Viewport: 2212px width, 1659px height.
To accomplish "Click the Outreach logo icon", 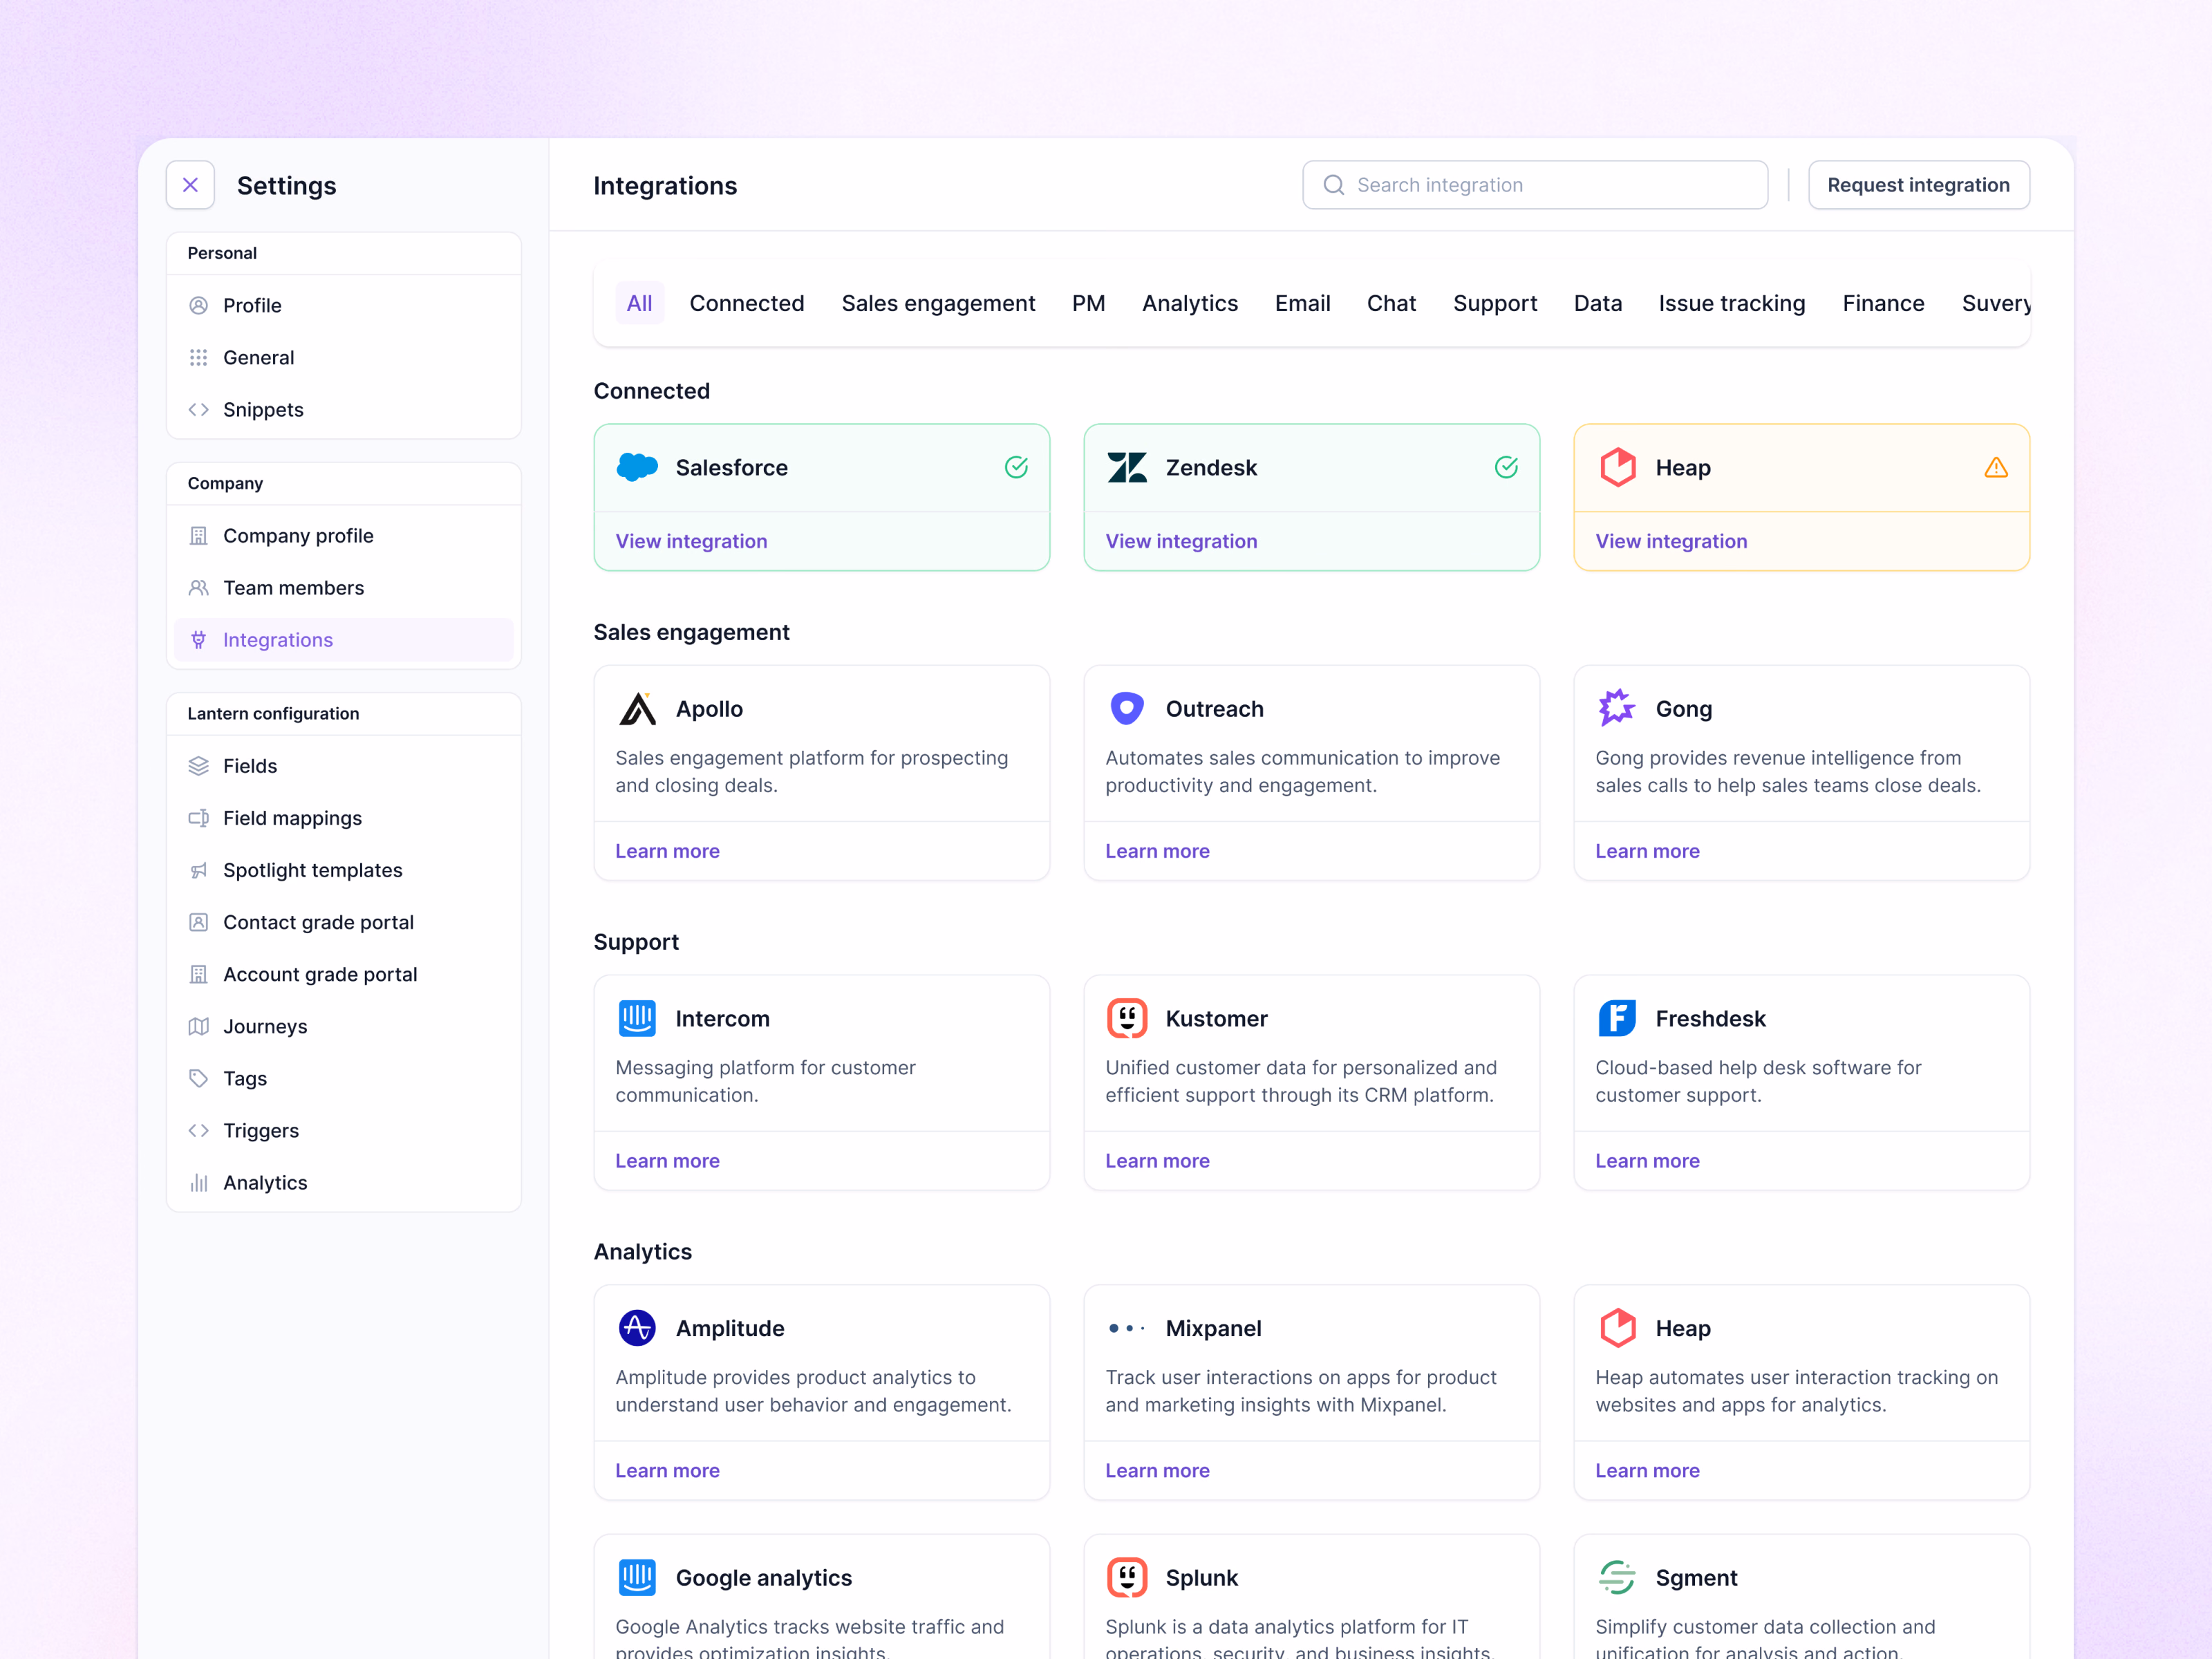I will coord(1127,708).
